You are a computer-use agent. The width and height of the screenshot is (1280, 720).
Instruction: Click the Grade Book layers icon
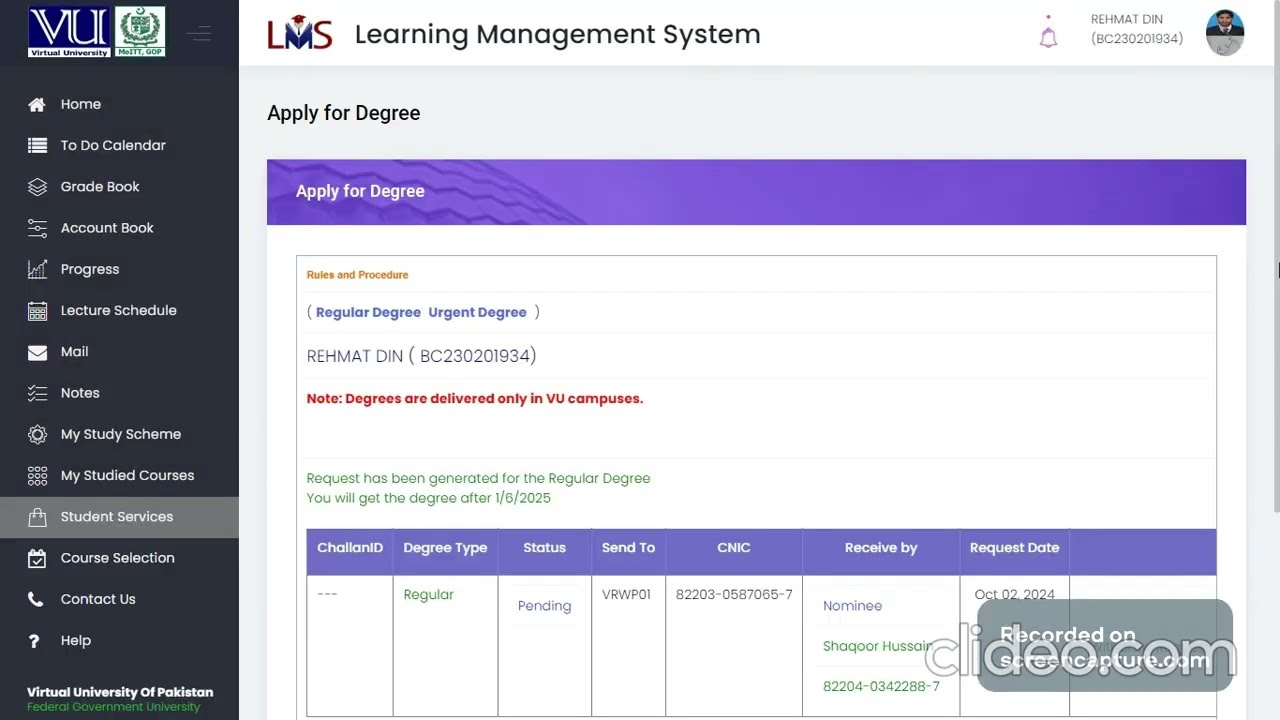37,187
